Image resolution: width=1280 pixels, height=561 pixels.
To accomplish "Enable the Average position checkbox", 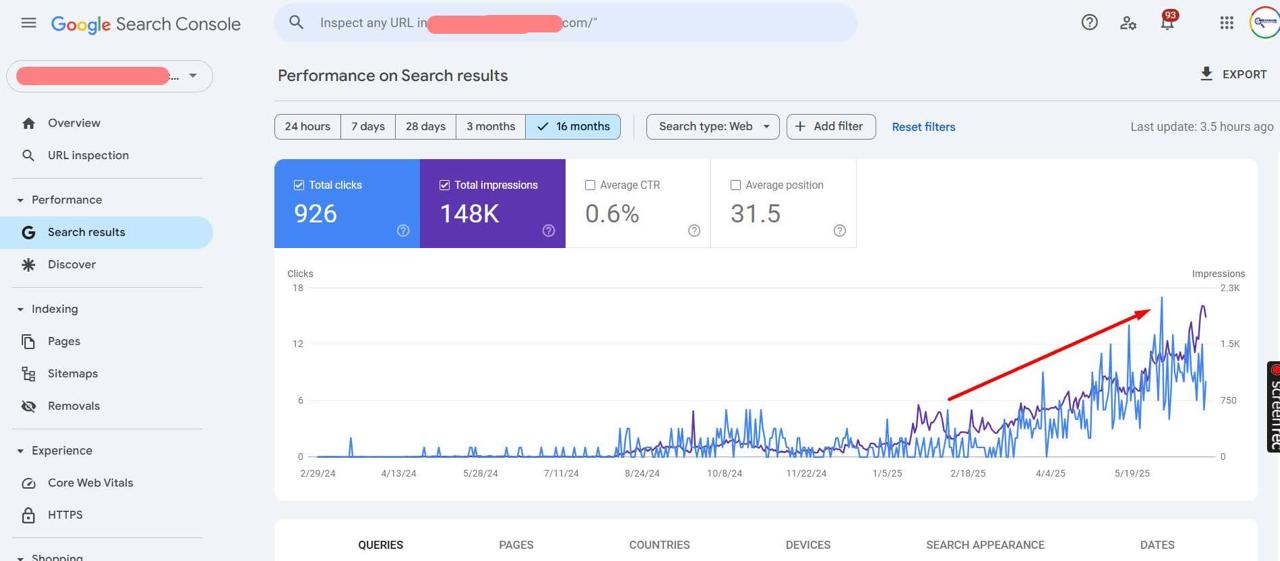I will pos(736,185).
